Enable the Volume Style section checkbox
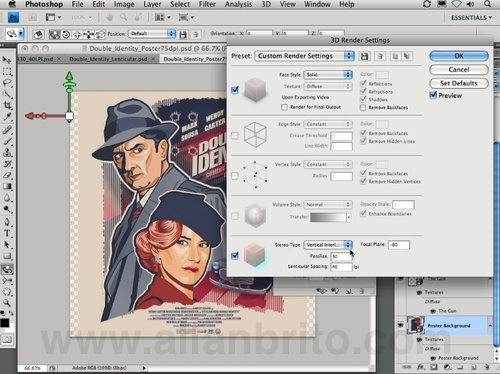 tap(235, 216)
